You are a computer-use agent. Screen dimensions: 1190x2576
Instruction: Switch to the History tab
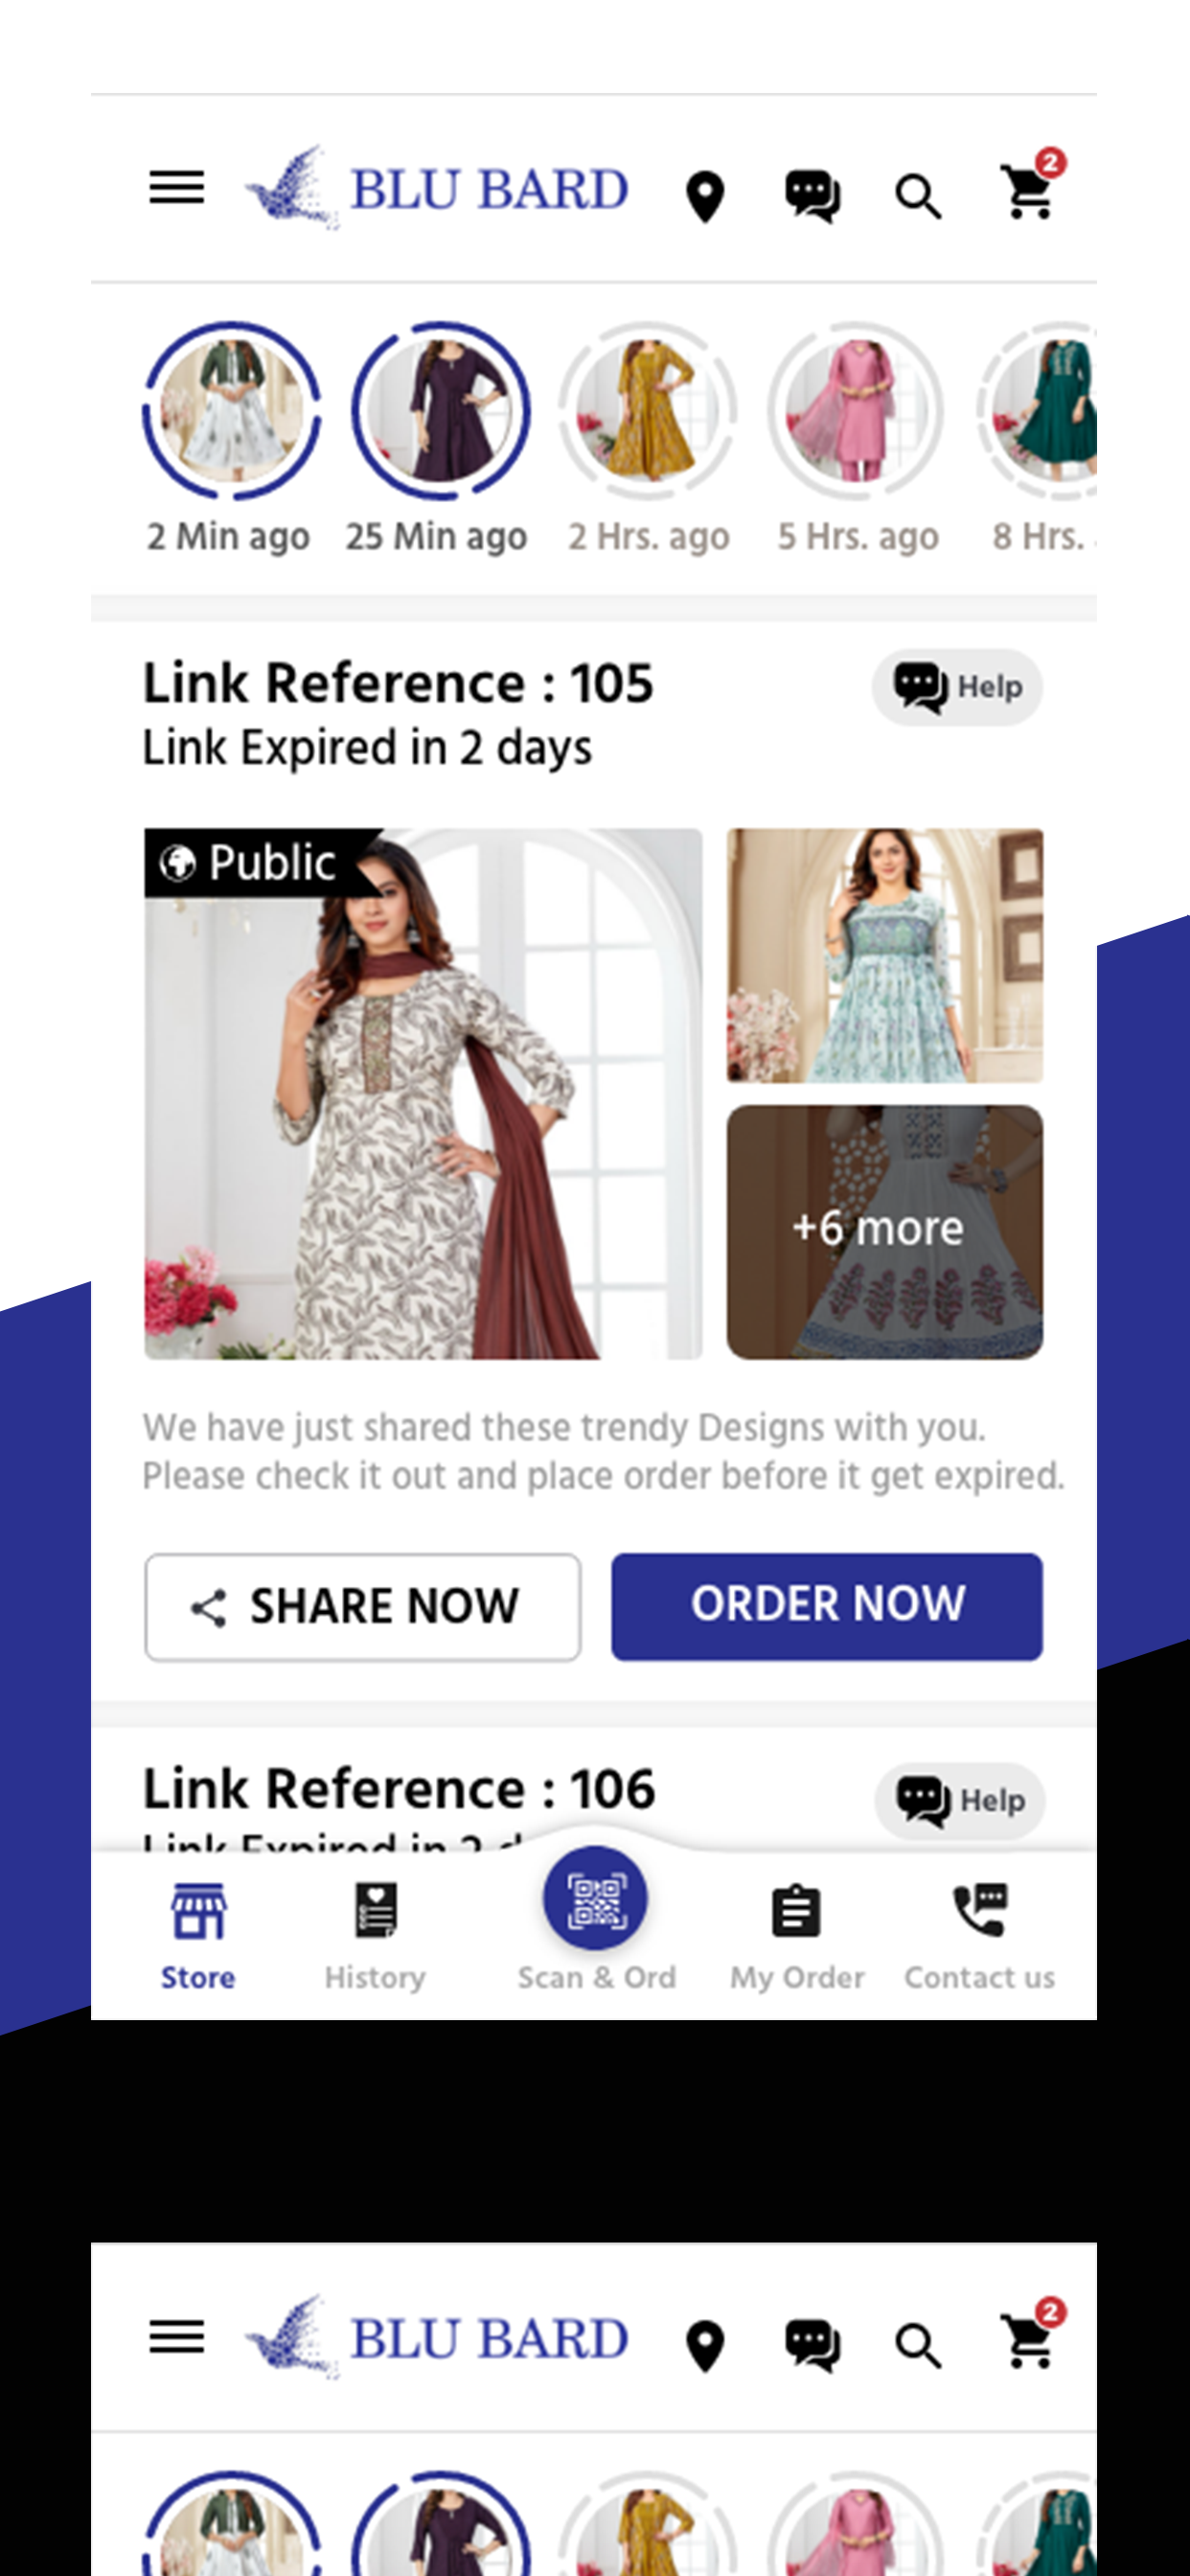pos(375,1936)
